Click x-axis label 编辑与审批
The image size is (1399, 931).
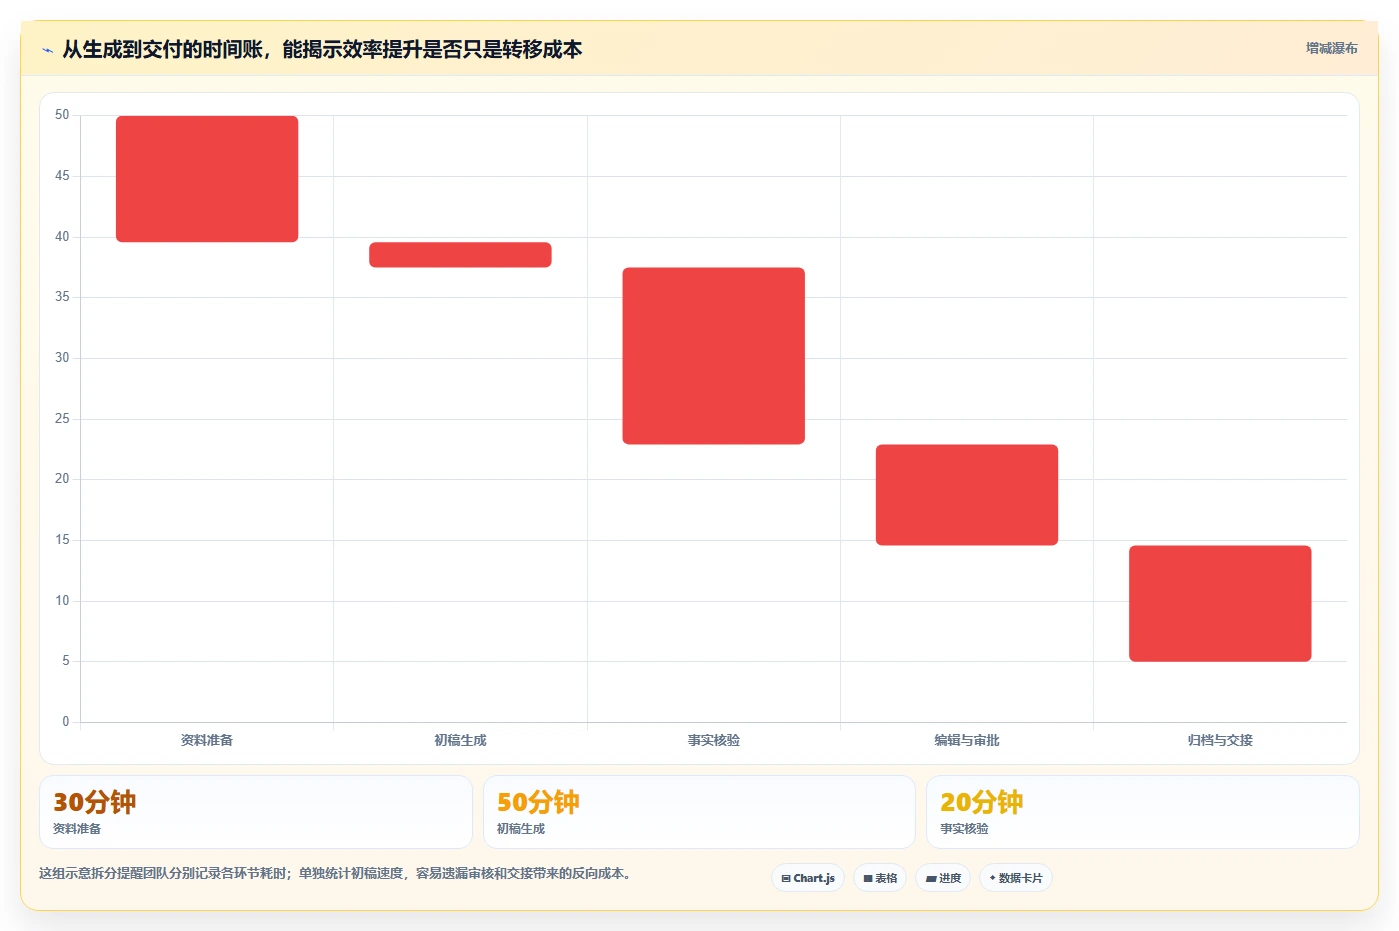pyautogui.click(x=967, y=740)
